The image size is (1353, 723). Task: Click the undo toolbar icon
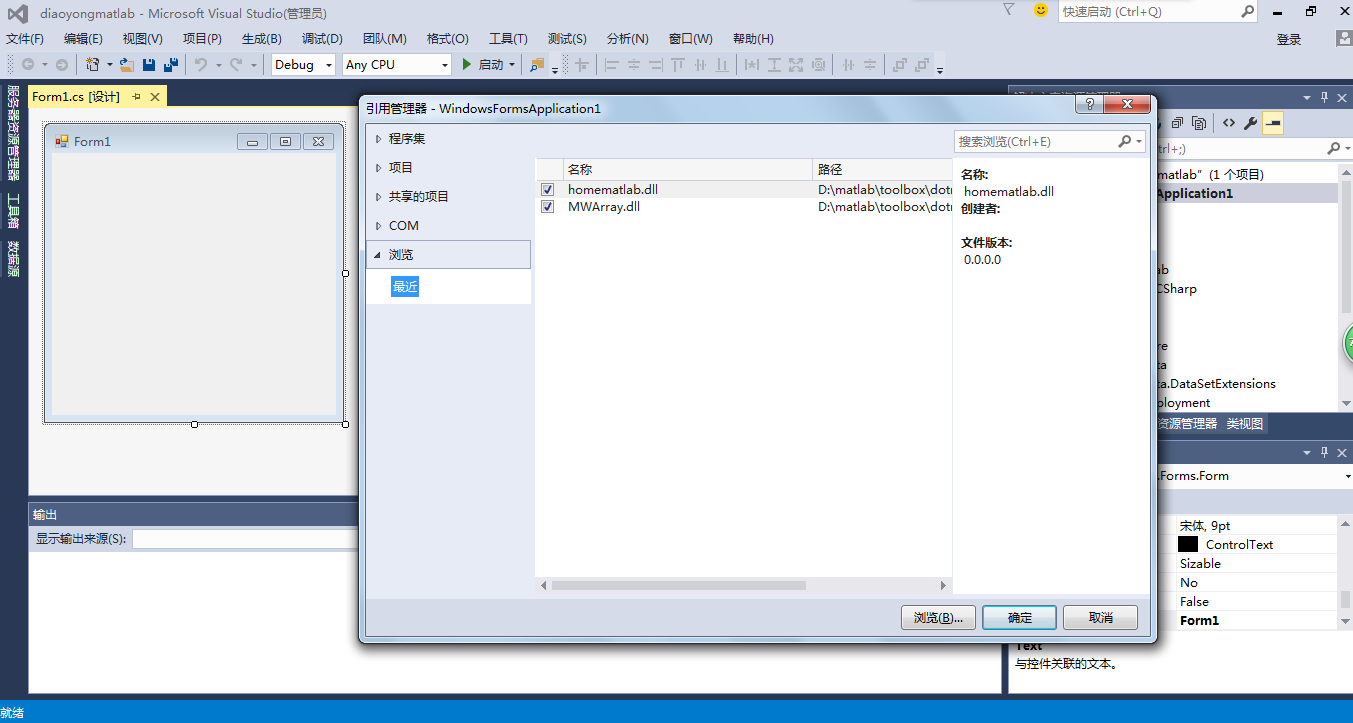[x=201, y=65]
